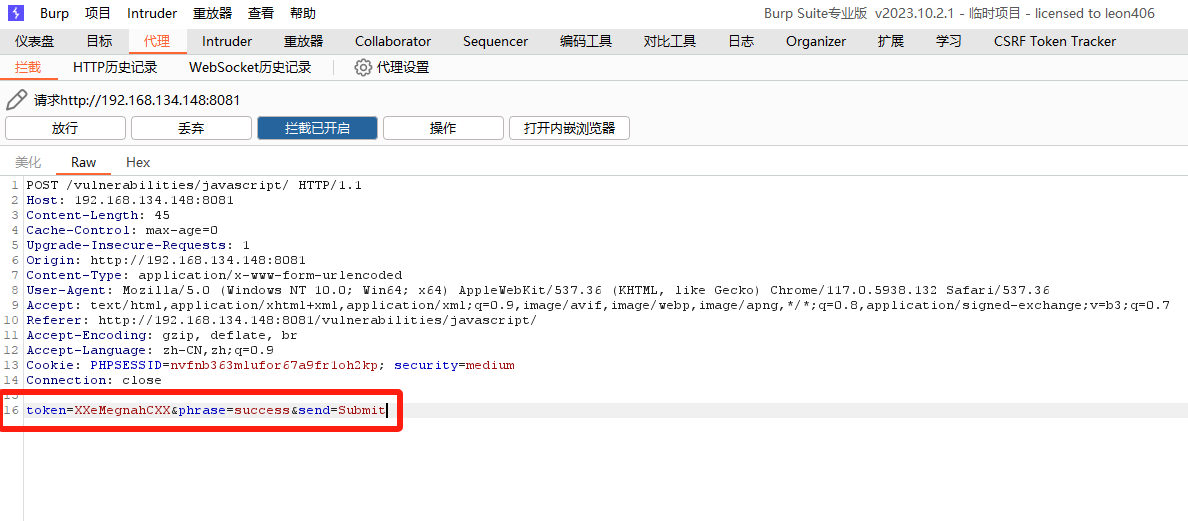Open the 项目 menu
The height and width of the screenshot is (521, 1188).
98,14
